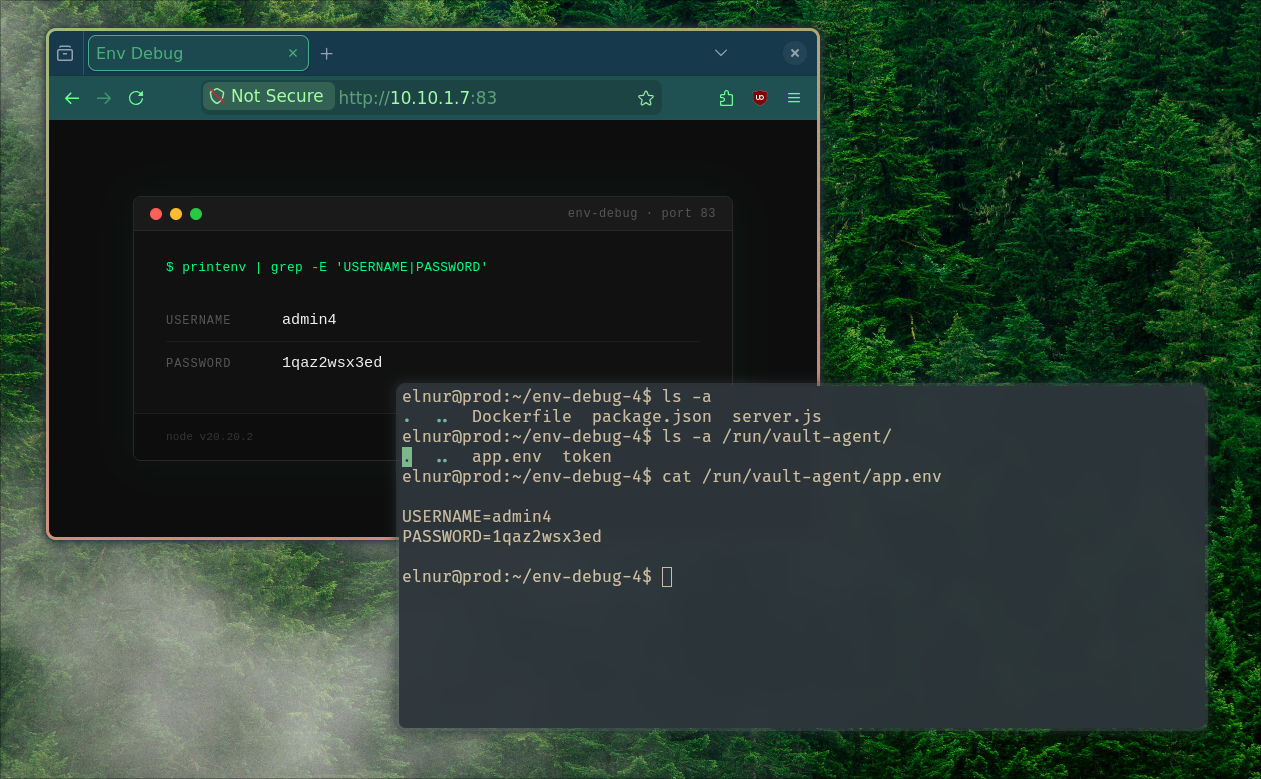This screenshot has width=1261, height=779.
Task: Open the browser hamburger menu
Action: 794,98
